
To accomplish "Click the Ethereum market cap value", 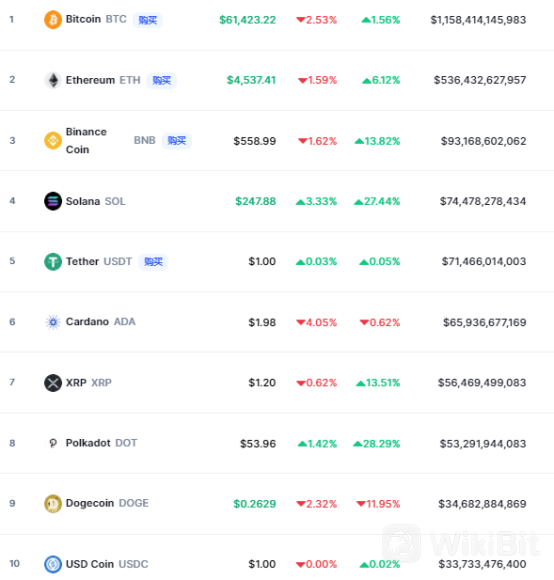I will pyautogui.click(x=480, y=80).
